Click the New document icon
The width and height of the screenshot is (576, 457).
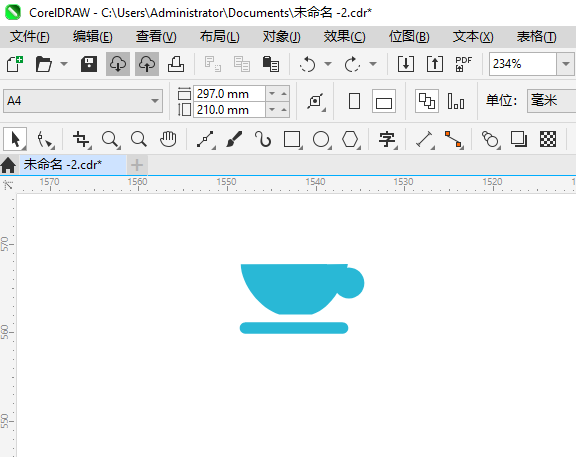15,64
